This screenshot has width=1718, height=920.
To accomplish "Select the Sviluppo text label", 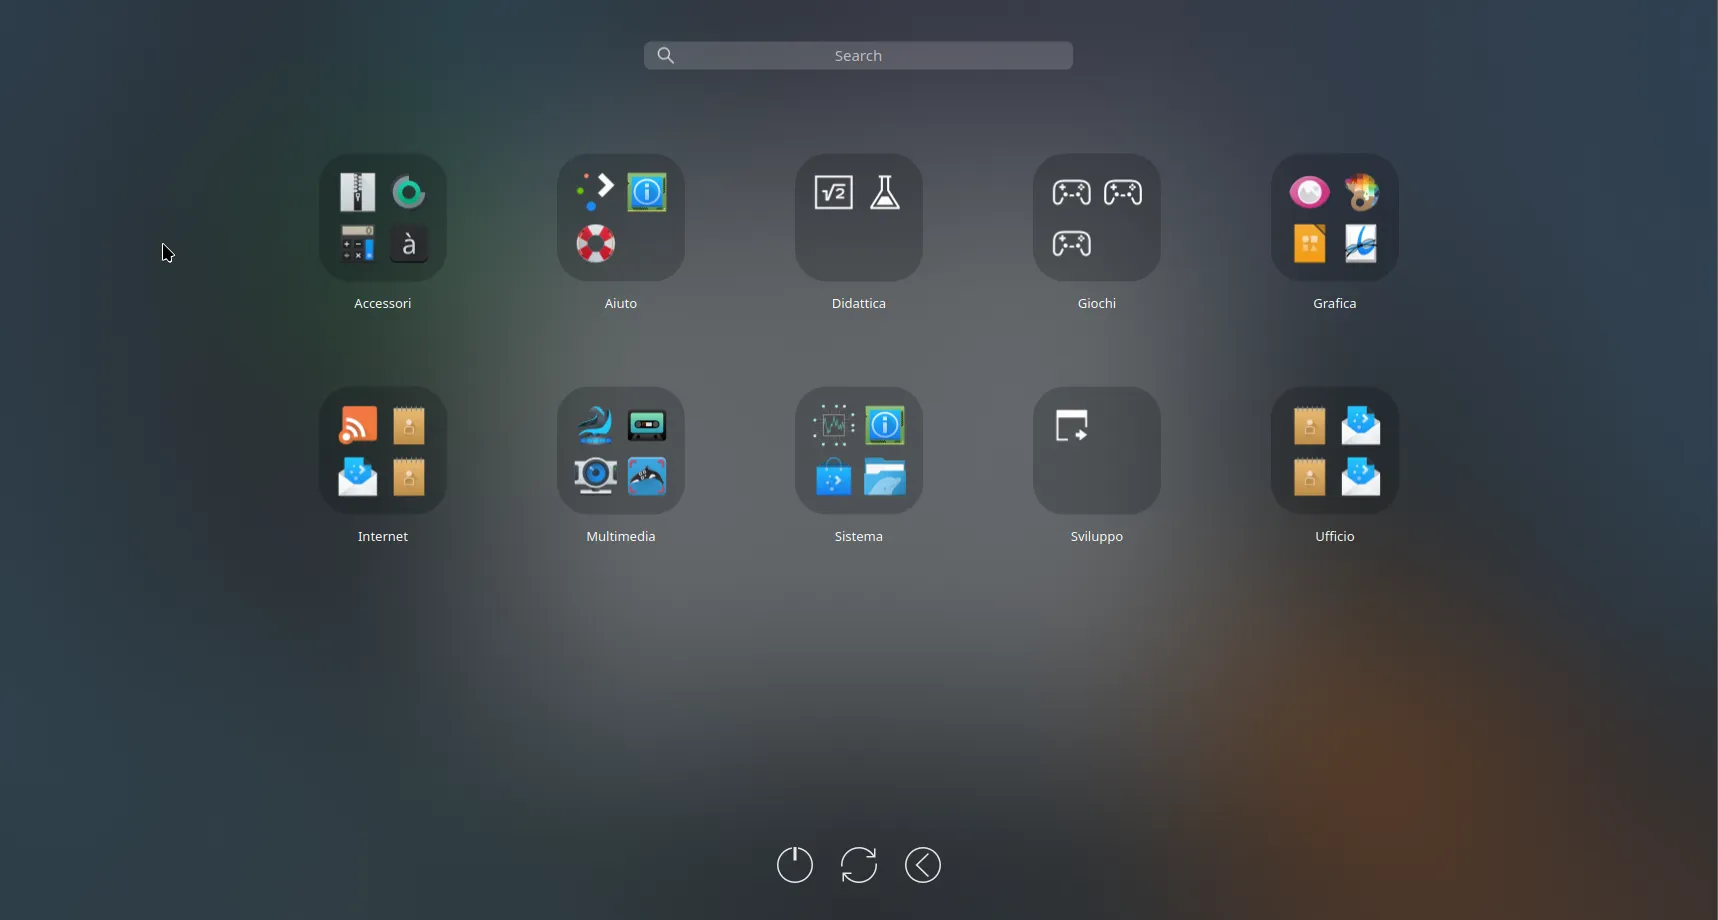I will [x=1096, y=536].
